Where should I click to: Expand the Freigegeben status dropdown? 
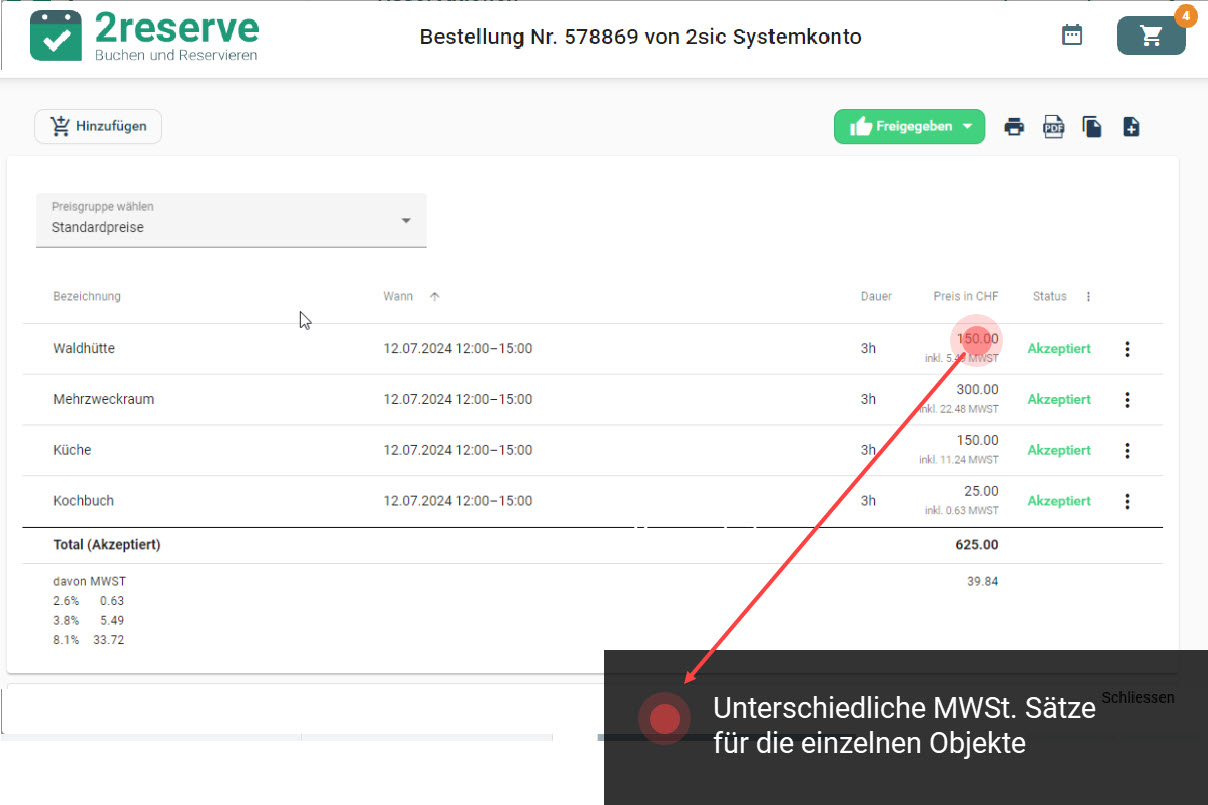coord(965,126)
